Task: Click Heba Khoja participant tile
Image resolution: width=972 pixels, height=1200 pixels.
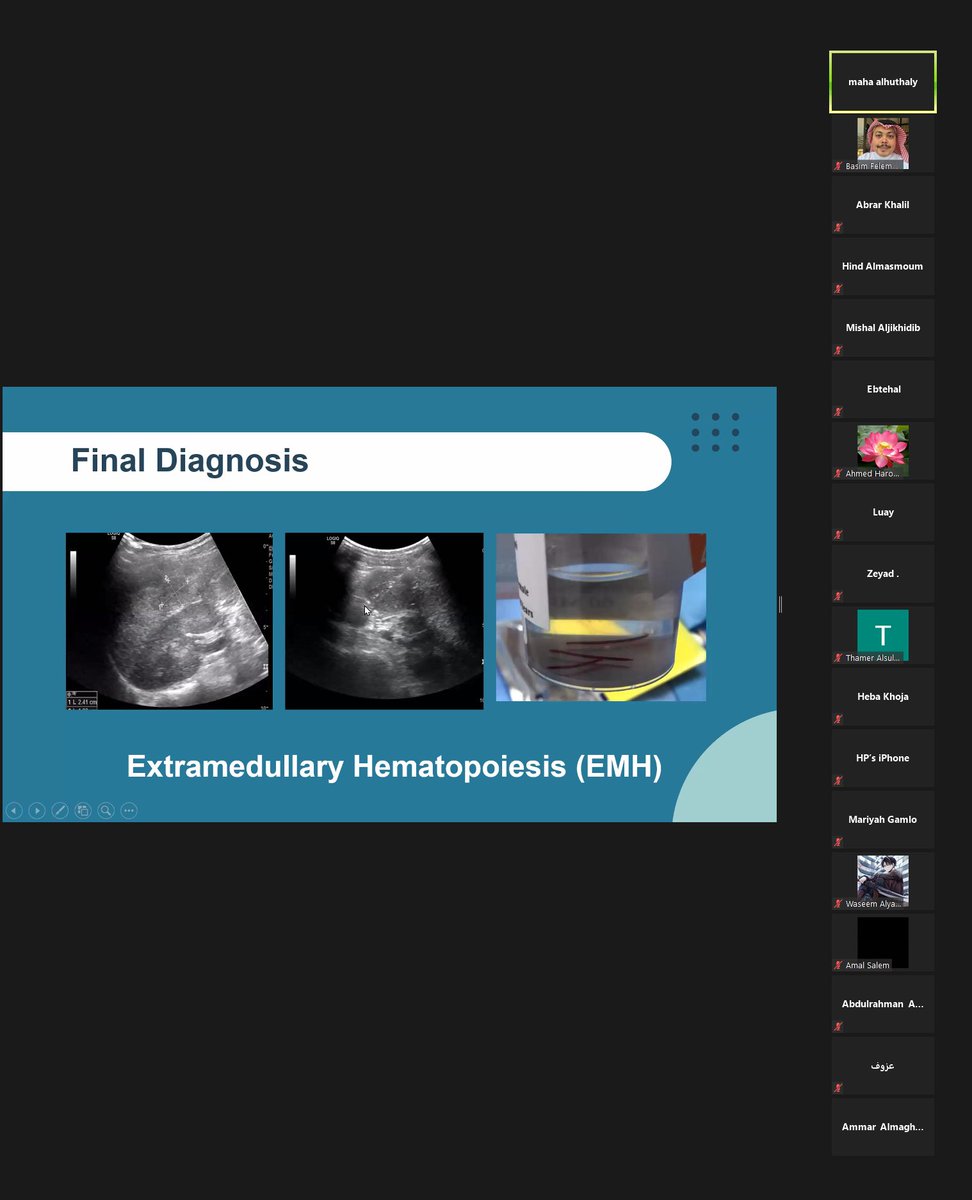Action: pos(883,697)
